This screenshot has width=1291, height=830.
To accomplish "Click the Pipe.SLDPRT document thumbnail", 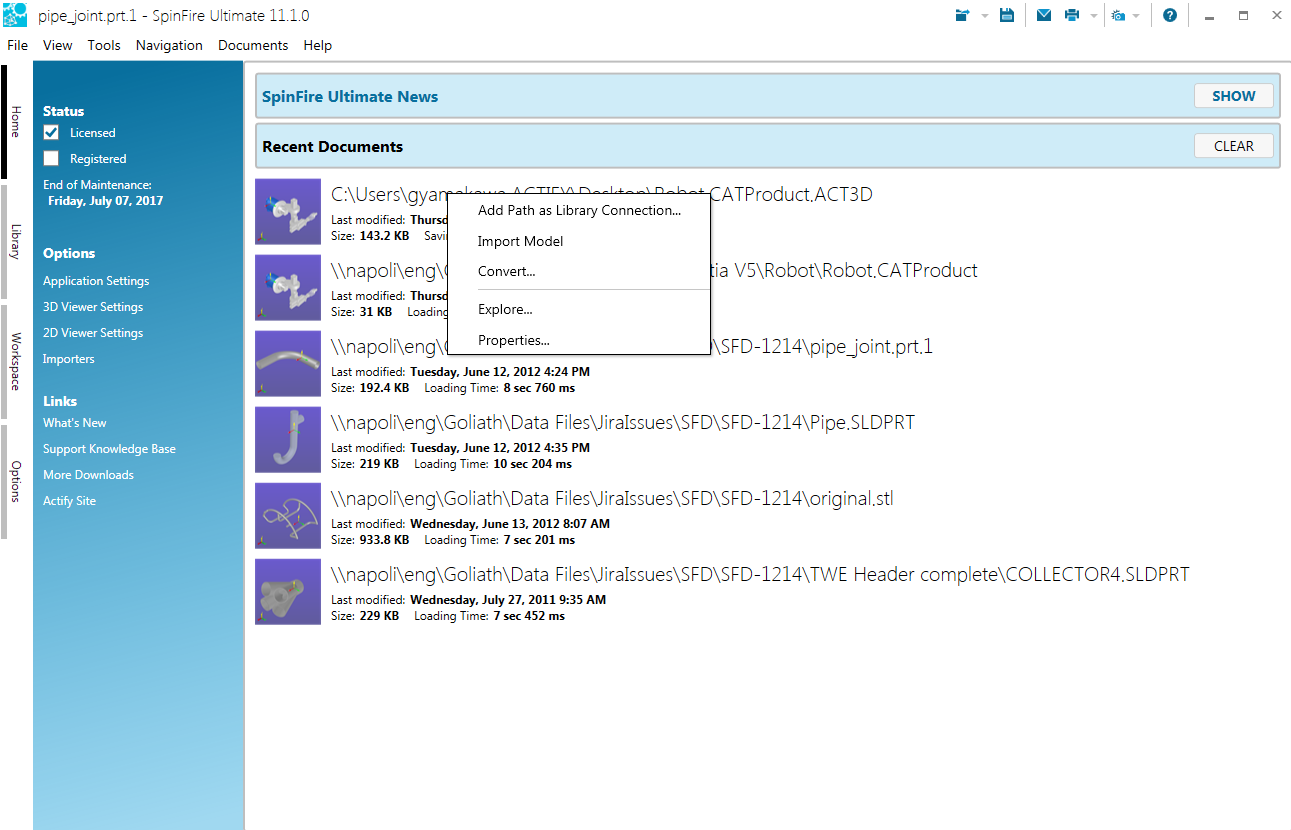I will (x=288, y=439).
